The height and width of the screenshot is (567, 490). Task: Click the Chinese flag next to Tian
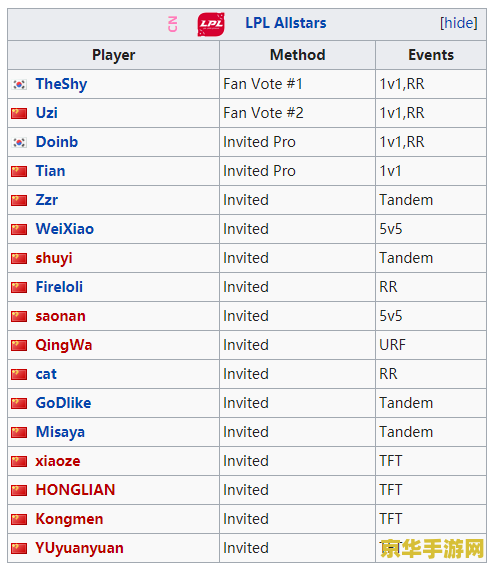pyautogui.click(x=19, y=171)
